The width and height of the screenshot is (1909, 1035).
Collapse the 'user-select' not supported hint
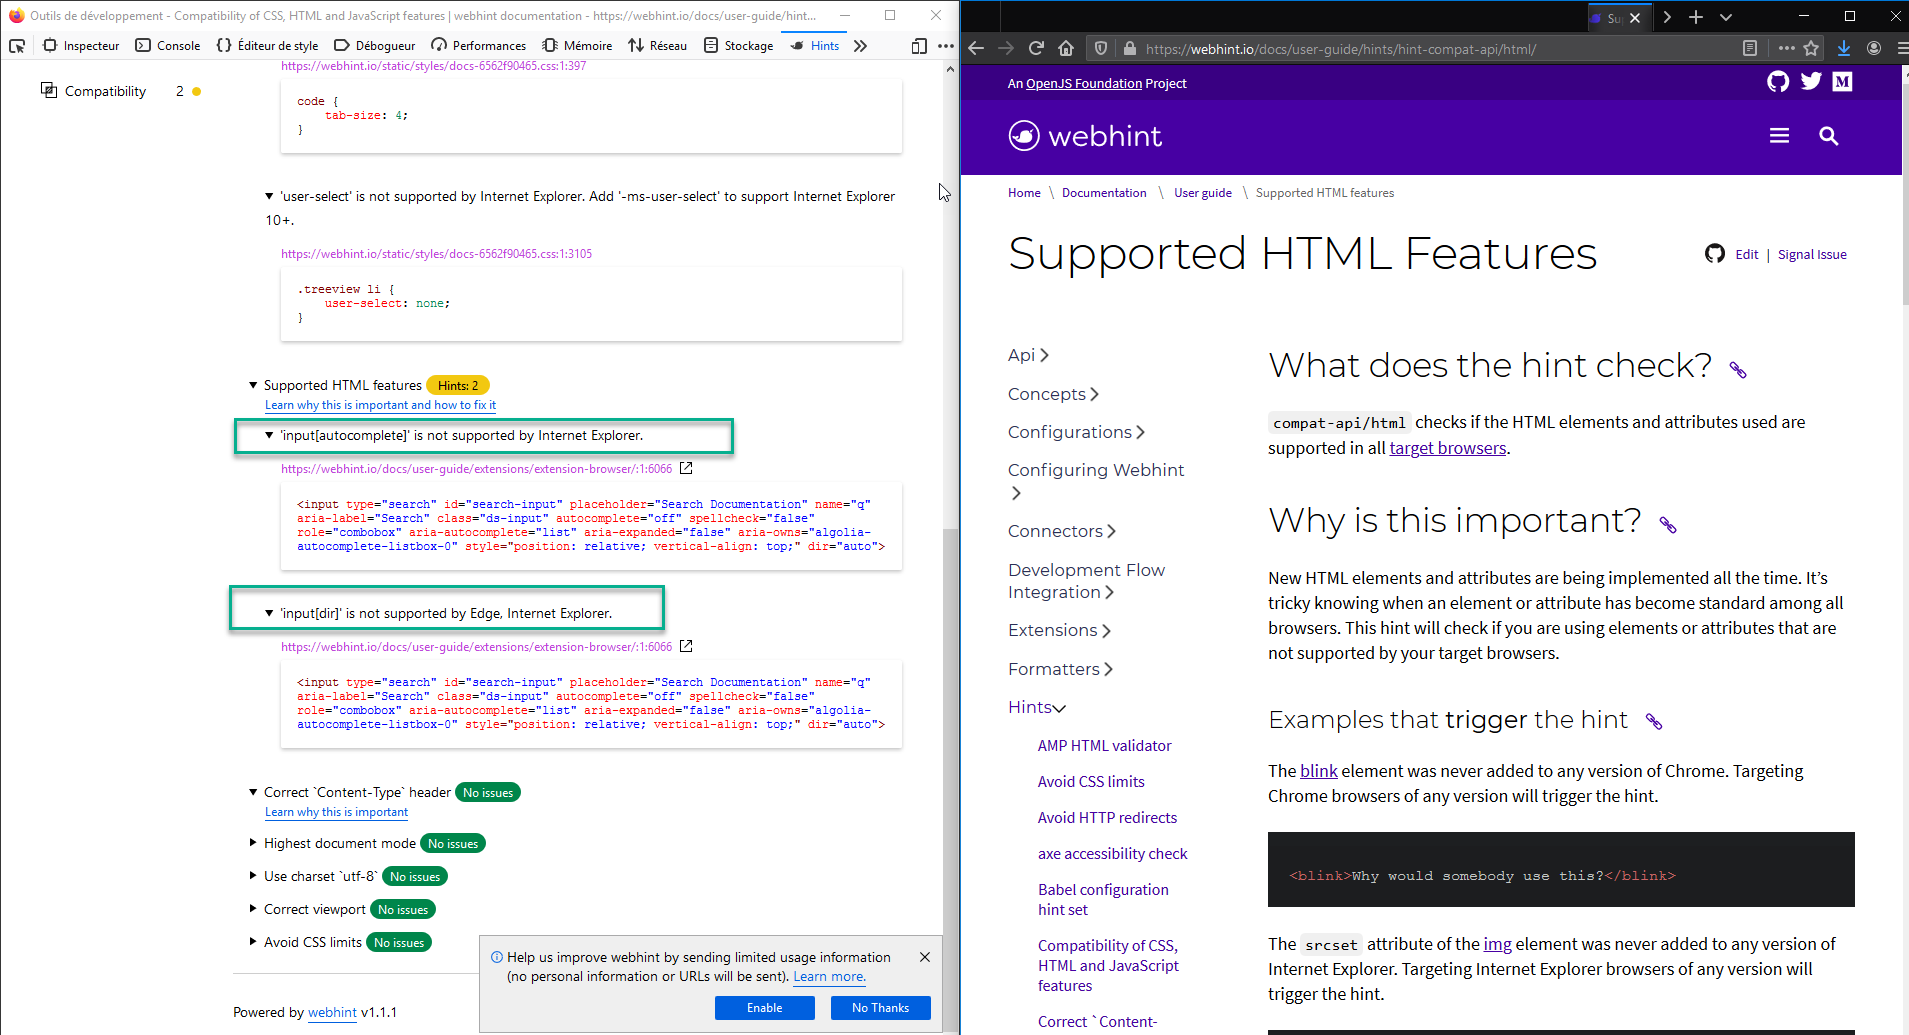pyautogui.click(x=269, y=196)
